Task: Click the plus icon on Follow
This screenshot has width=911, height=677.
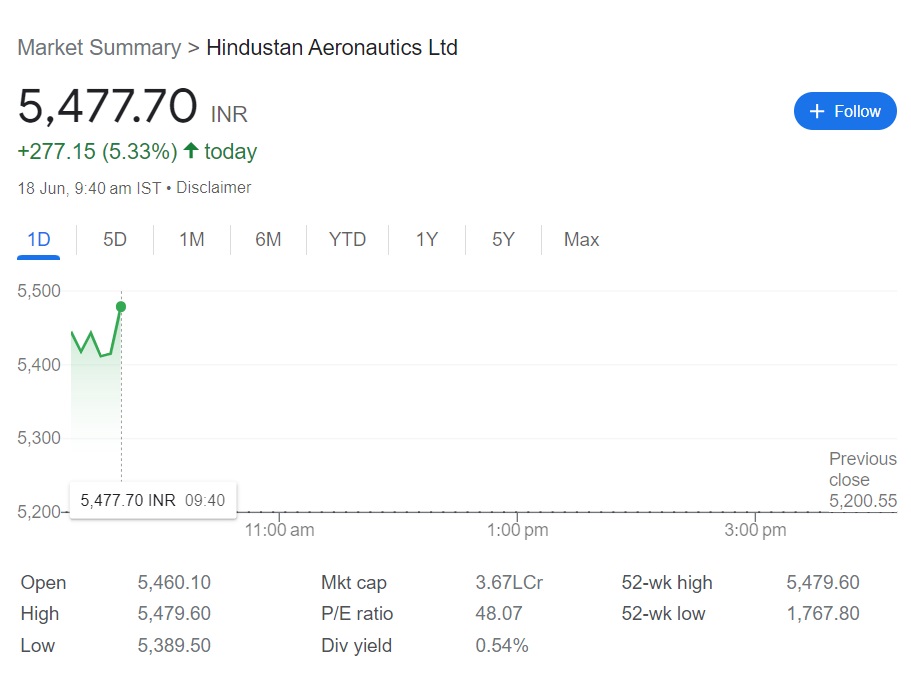Action: (x=816, y=111)
